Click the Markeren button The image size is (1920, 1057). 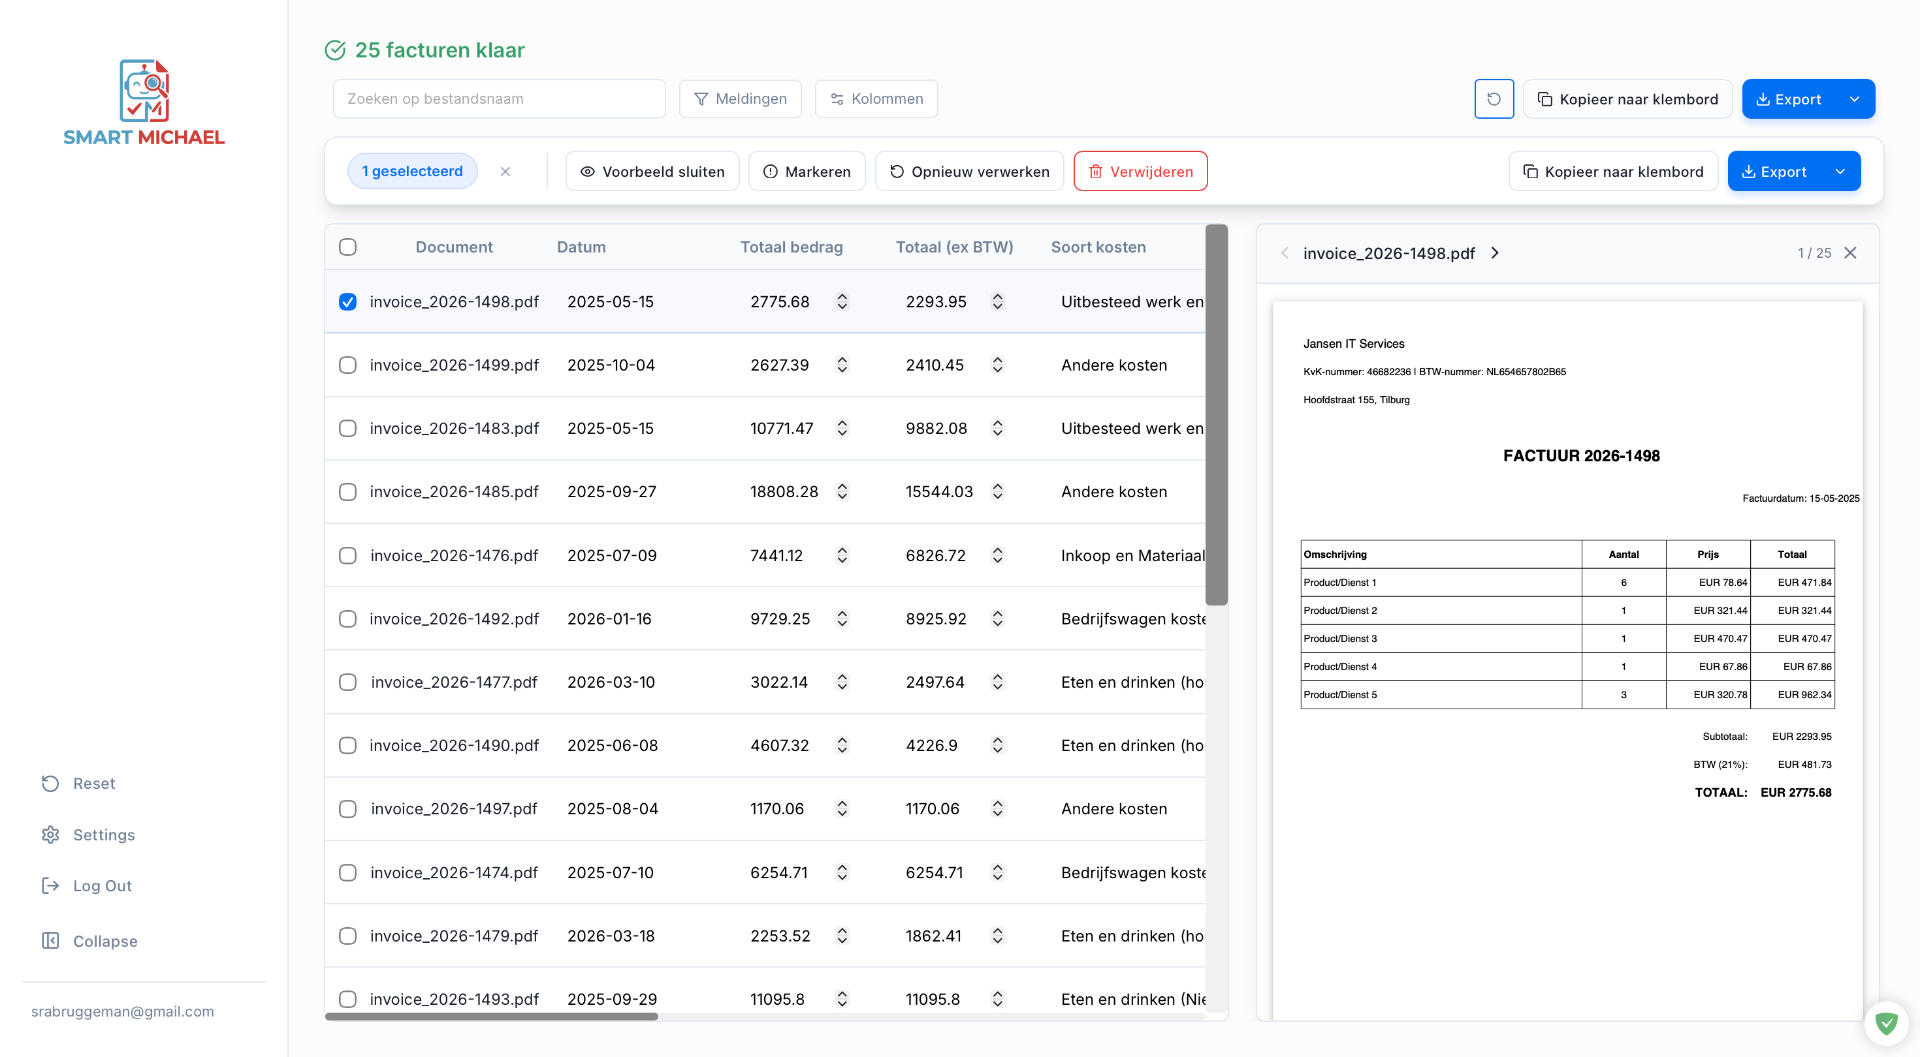tap(806, 171)
